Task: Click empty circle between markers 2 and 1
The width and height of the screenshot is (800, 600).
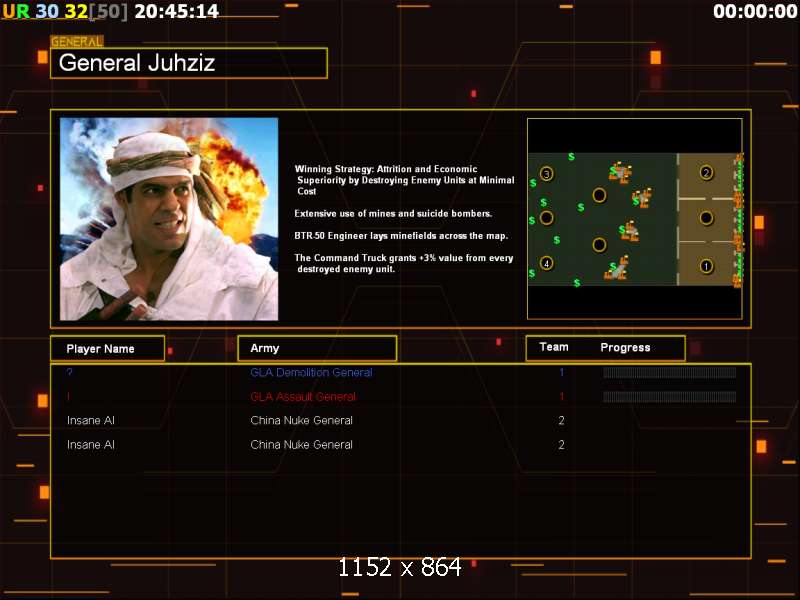Action: tap(706, 218)
